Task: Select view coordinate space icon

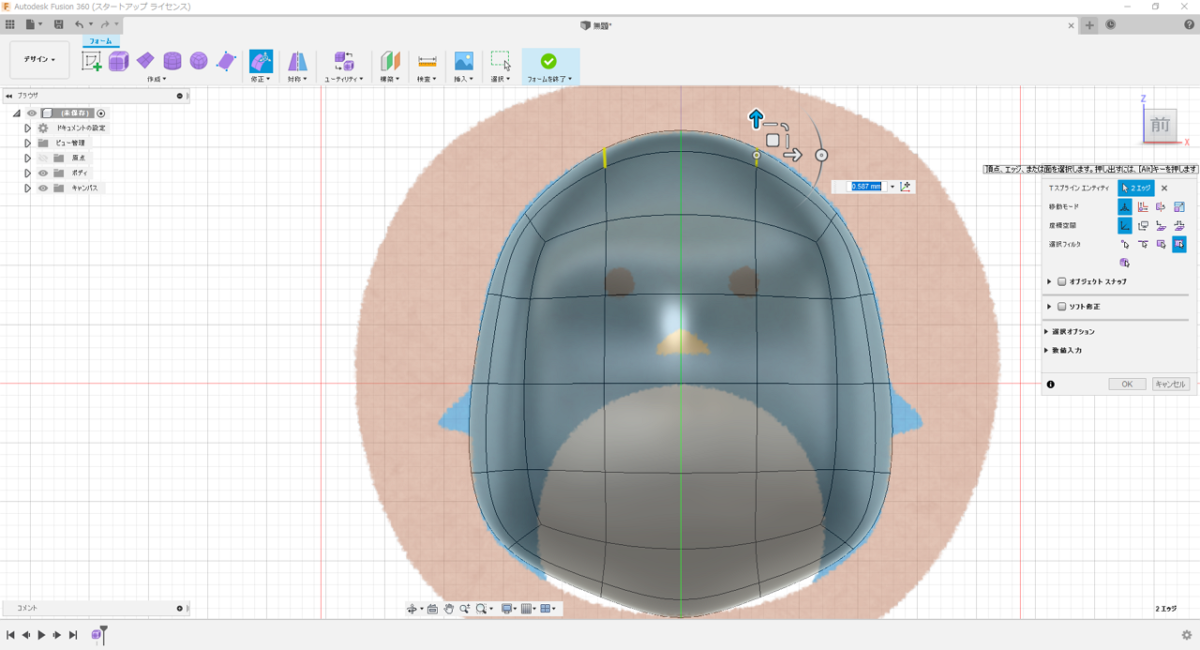Action: (x=1143, y=225)
